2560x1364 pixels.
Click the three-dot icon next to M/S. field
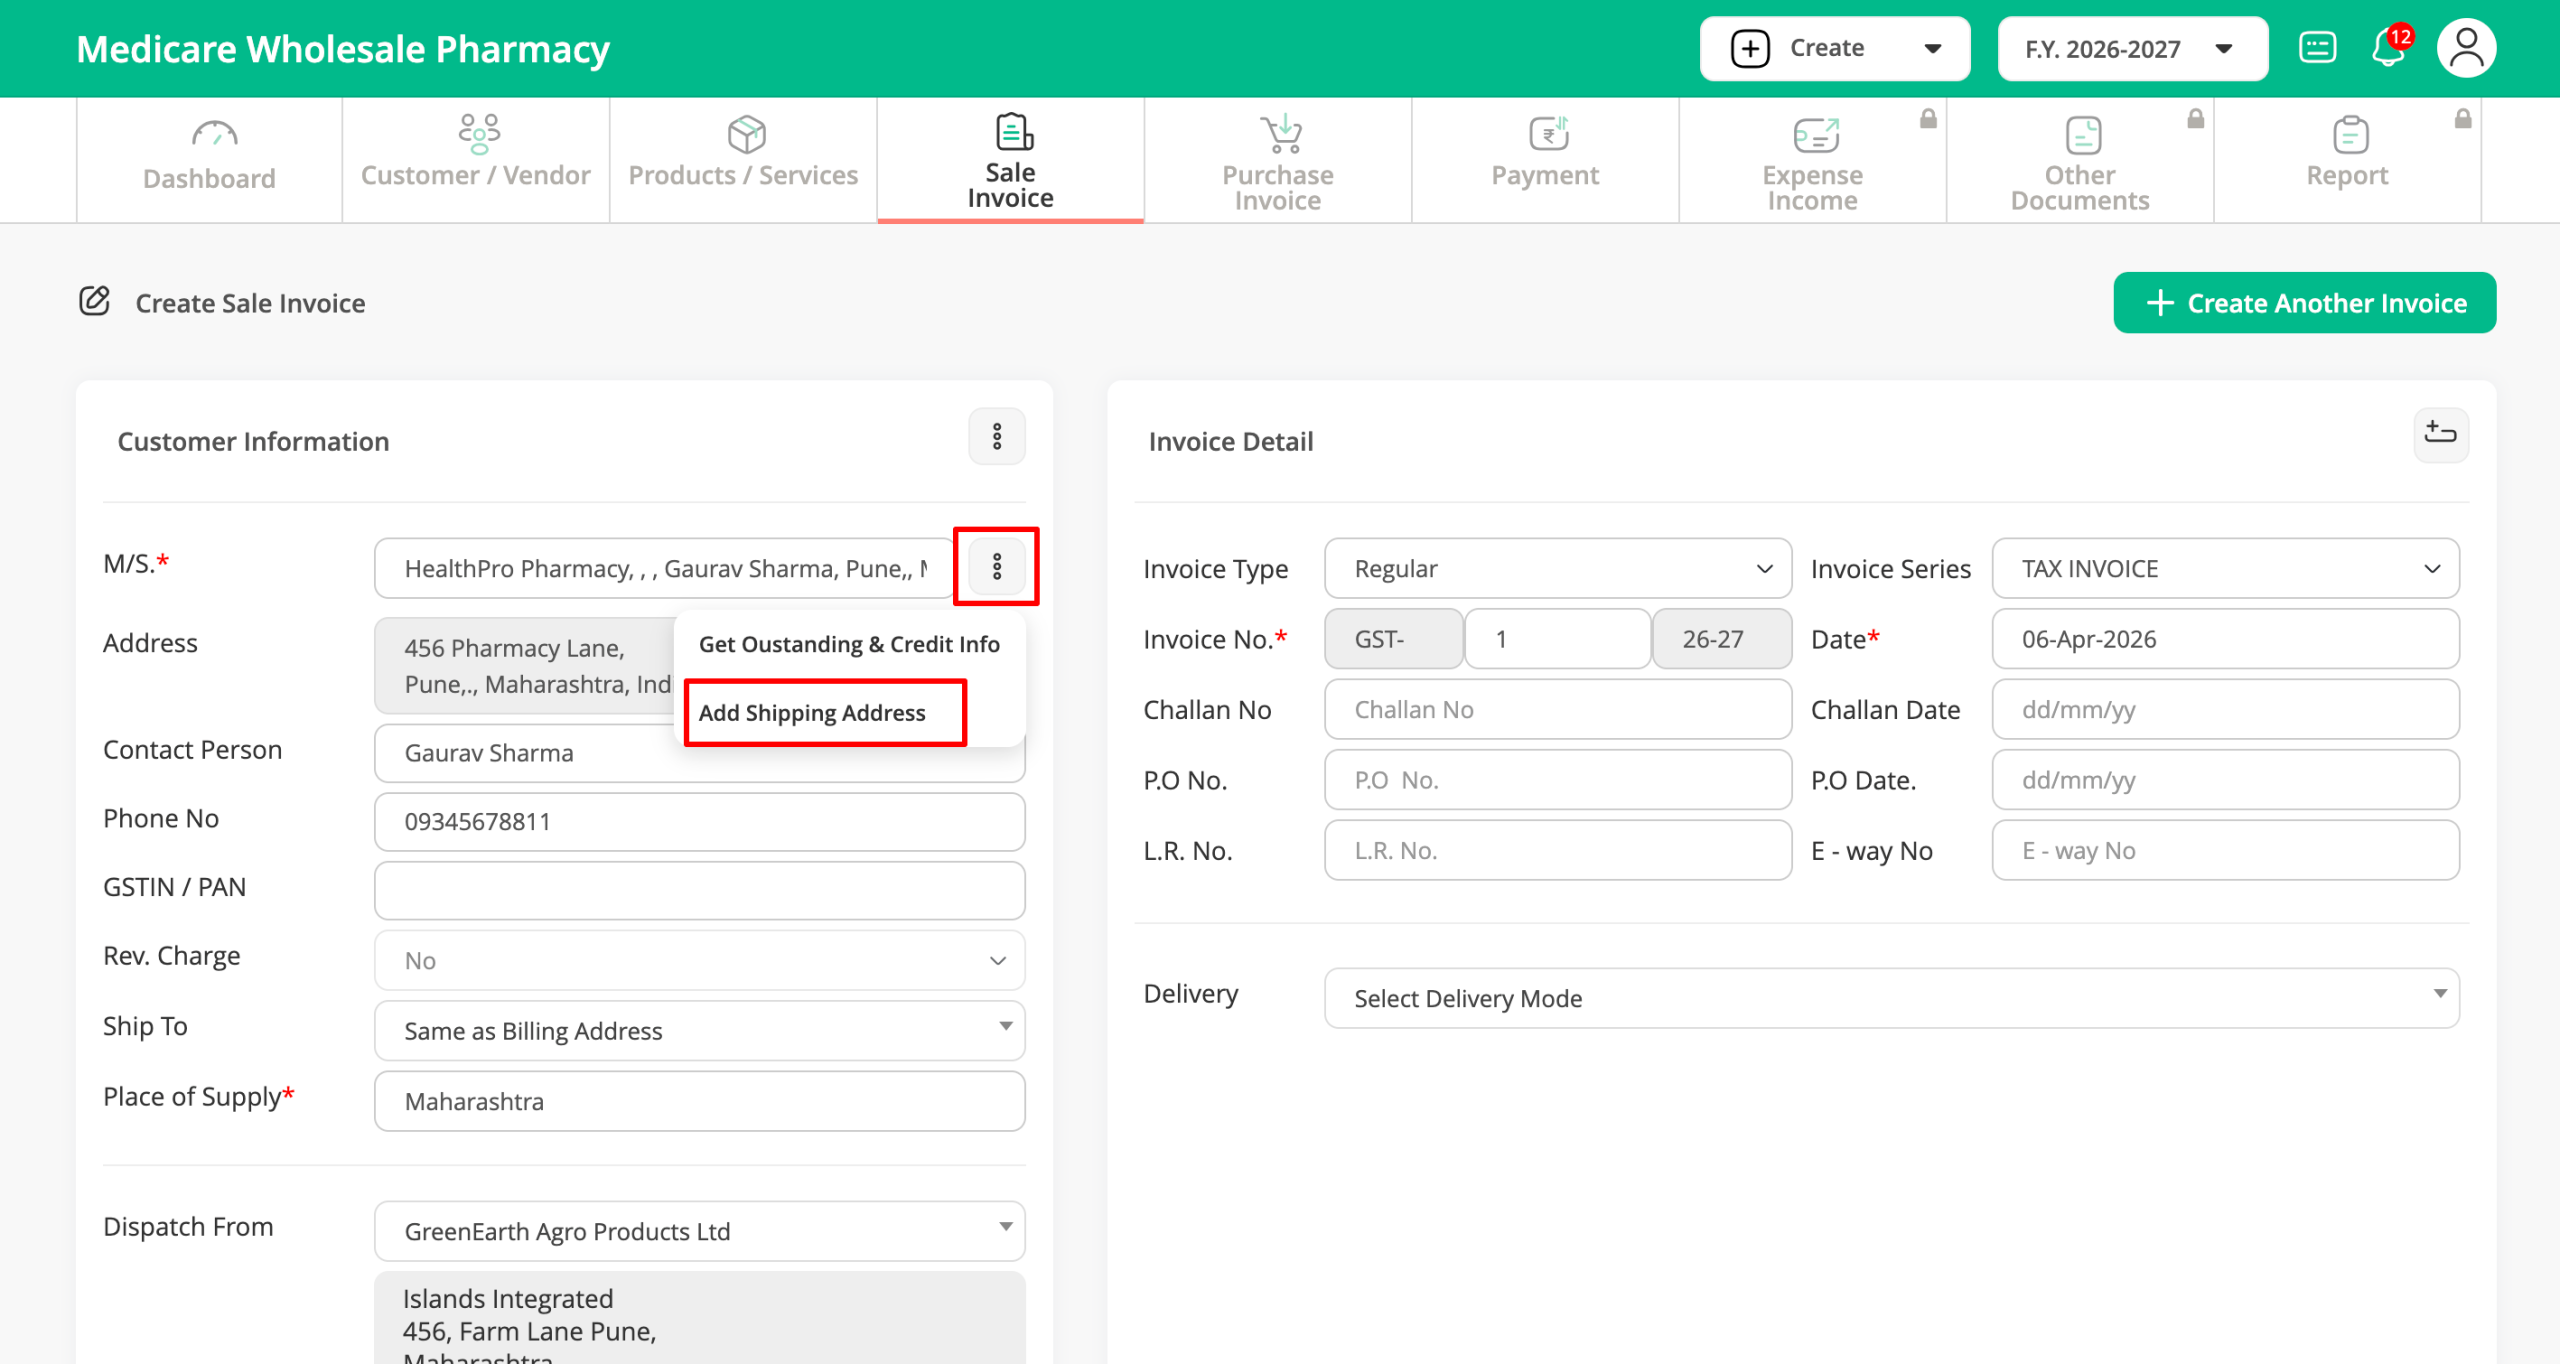[x=996, y=567]
